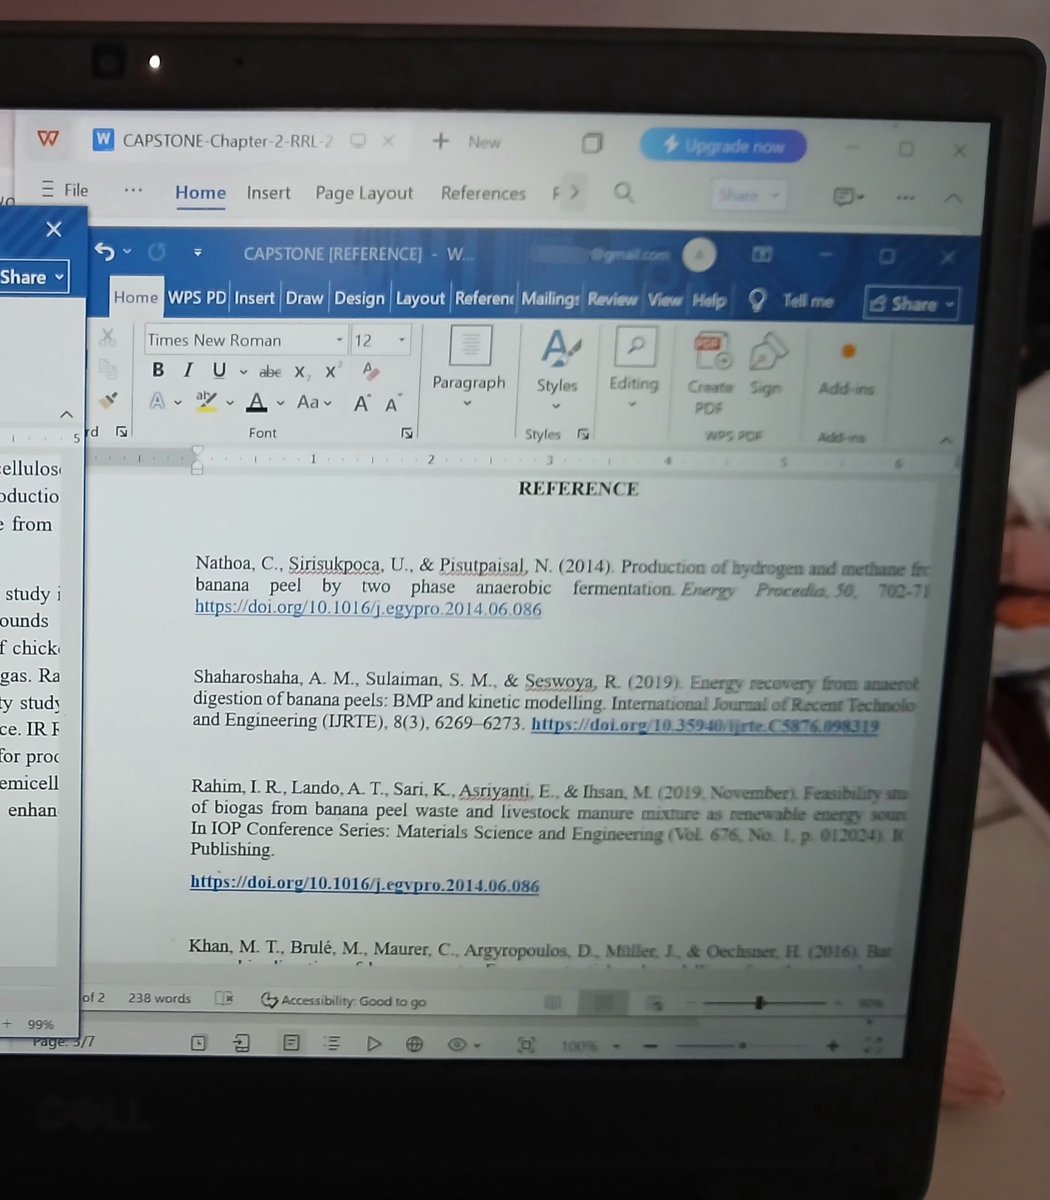Screen dimensions: 1050x1200
Task: Click the Format Painter brush icon
Action: pyautogui.click(x=108, y=401)
